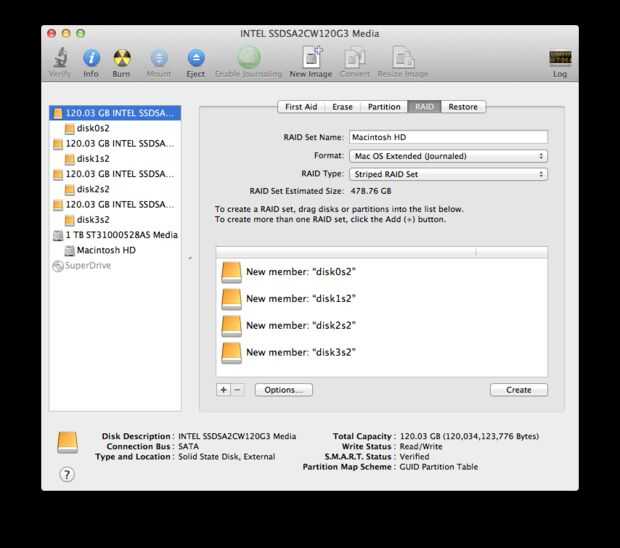Switch to the Partition tab

click(384, 107)
